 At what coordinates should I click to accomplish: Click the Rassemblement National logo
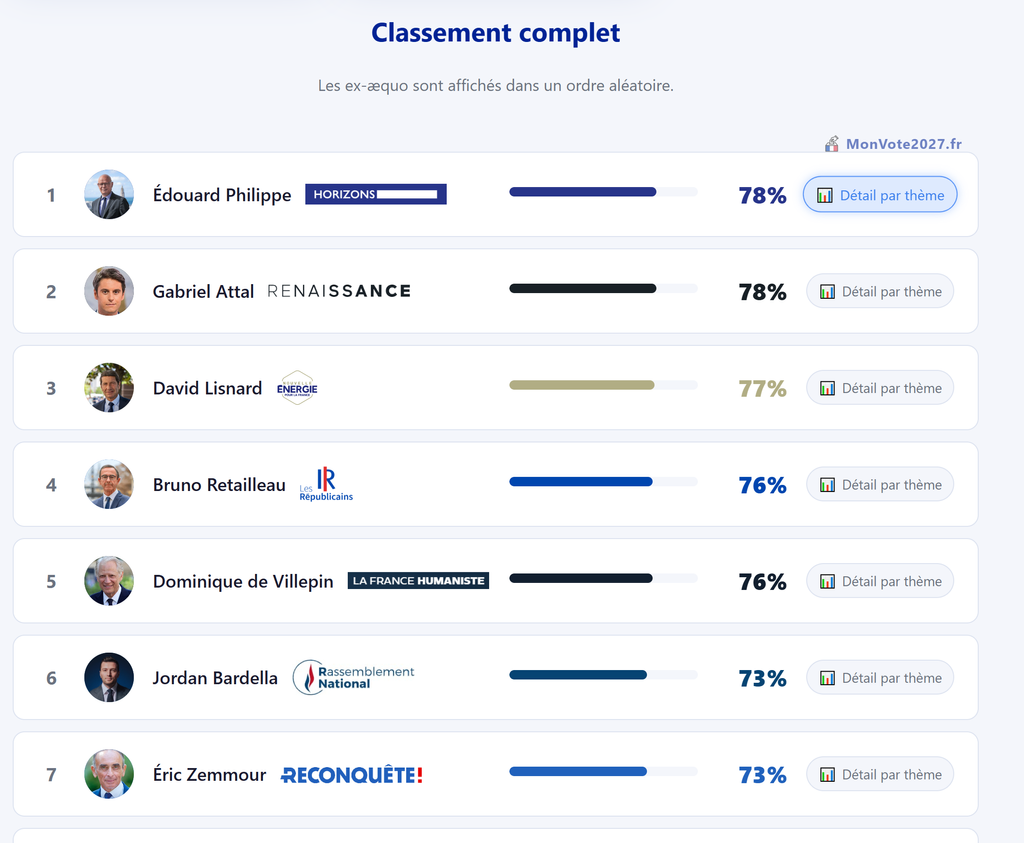click(354, 677)
